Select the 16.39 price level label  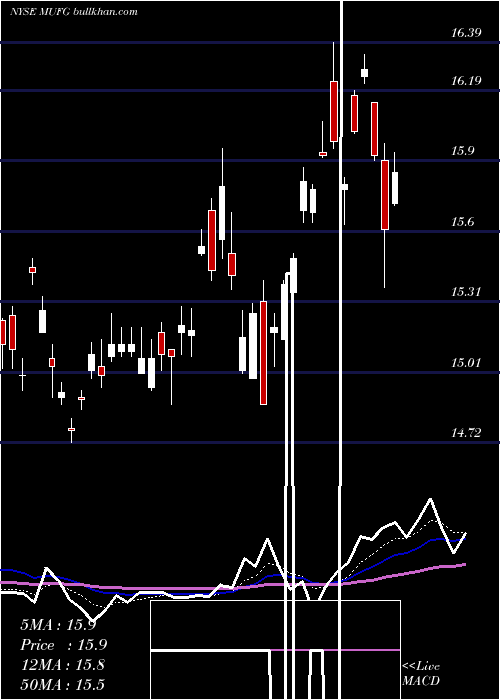pyautogui.click(x=466, y=32)
